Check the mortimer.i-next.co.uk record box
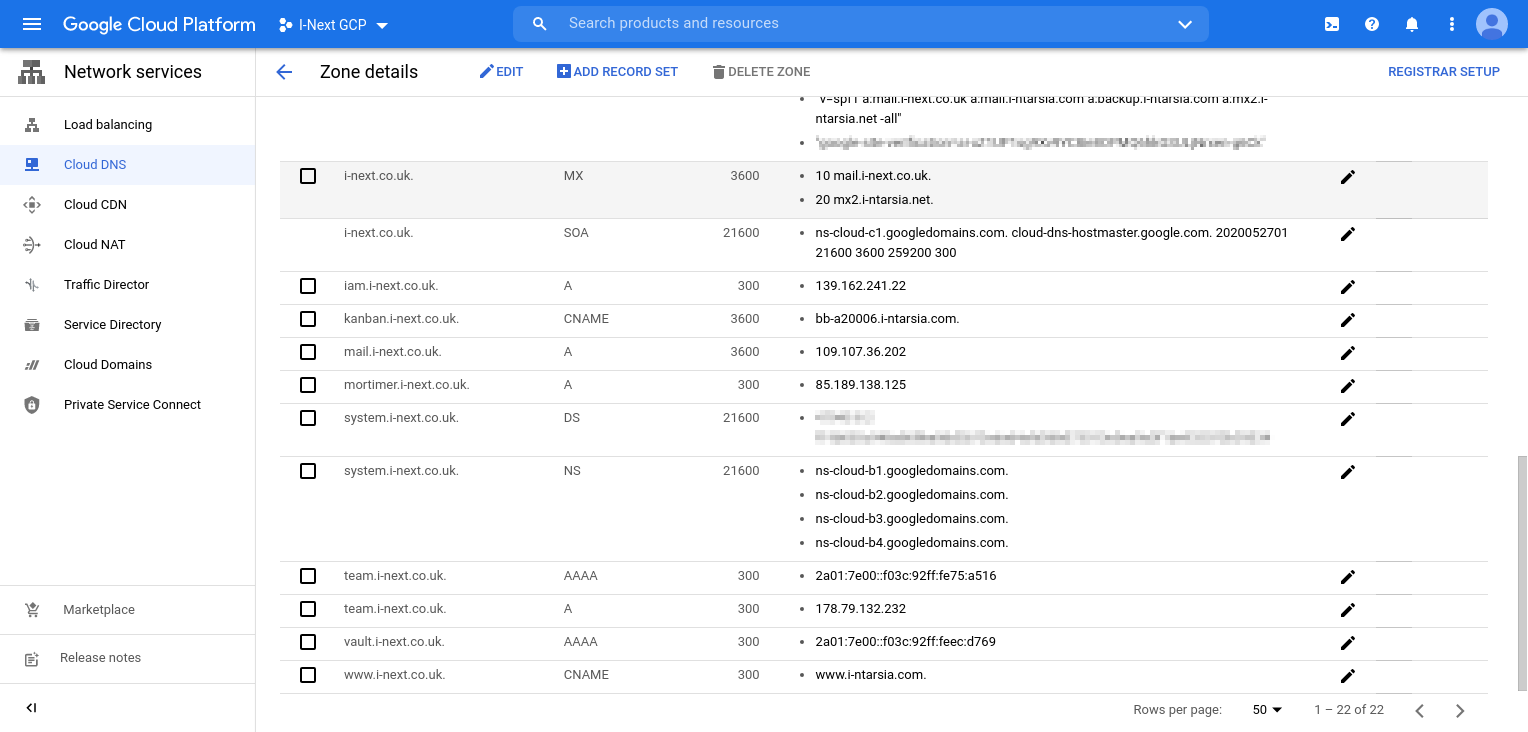Viewport: 1528px width, 732px height. [308, 385]
